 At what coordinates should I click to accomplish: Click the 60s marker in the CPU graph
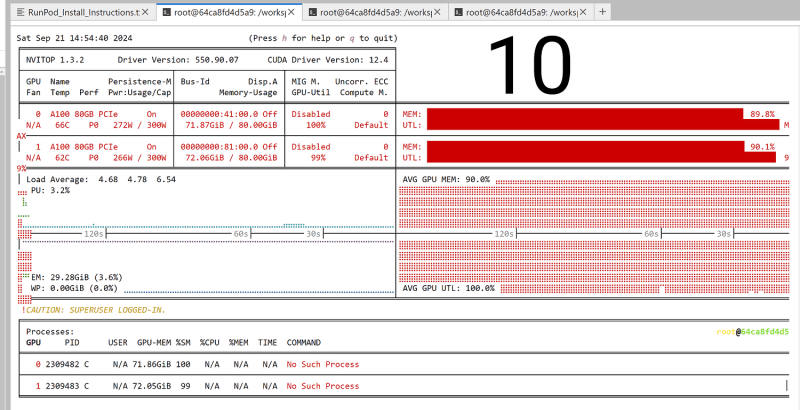(x=241, y=234)
